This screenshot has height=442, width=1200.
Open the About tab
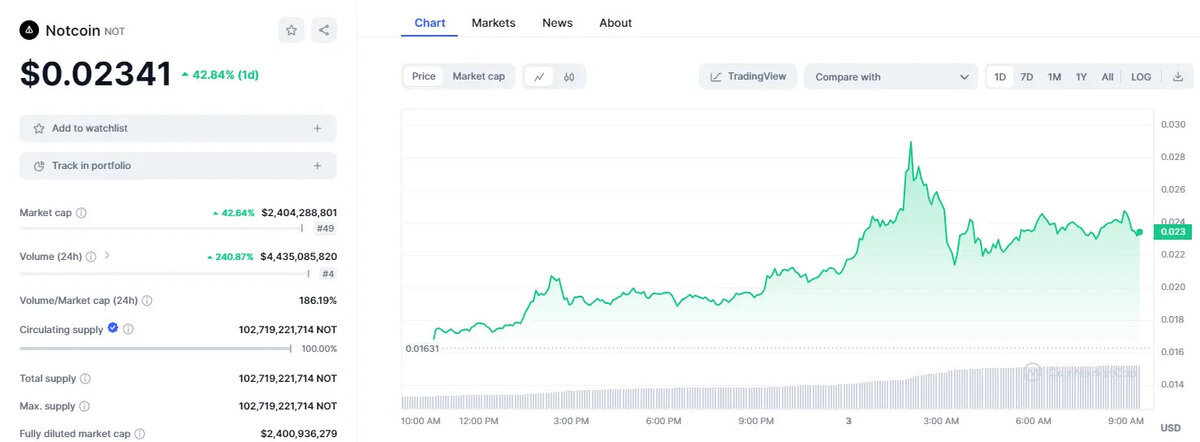coord(616,22)
